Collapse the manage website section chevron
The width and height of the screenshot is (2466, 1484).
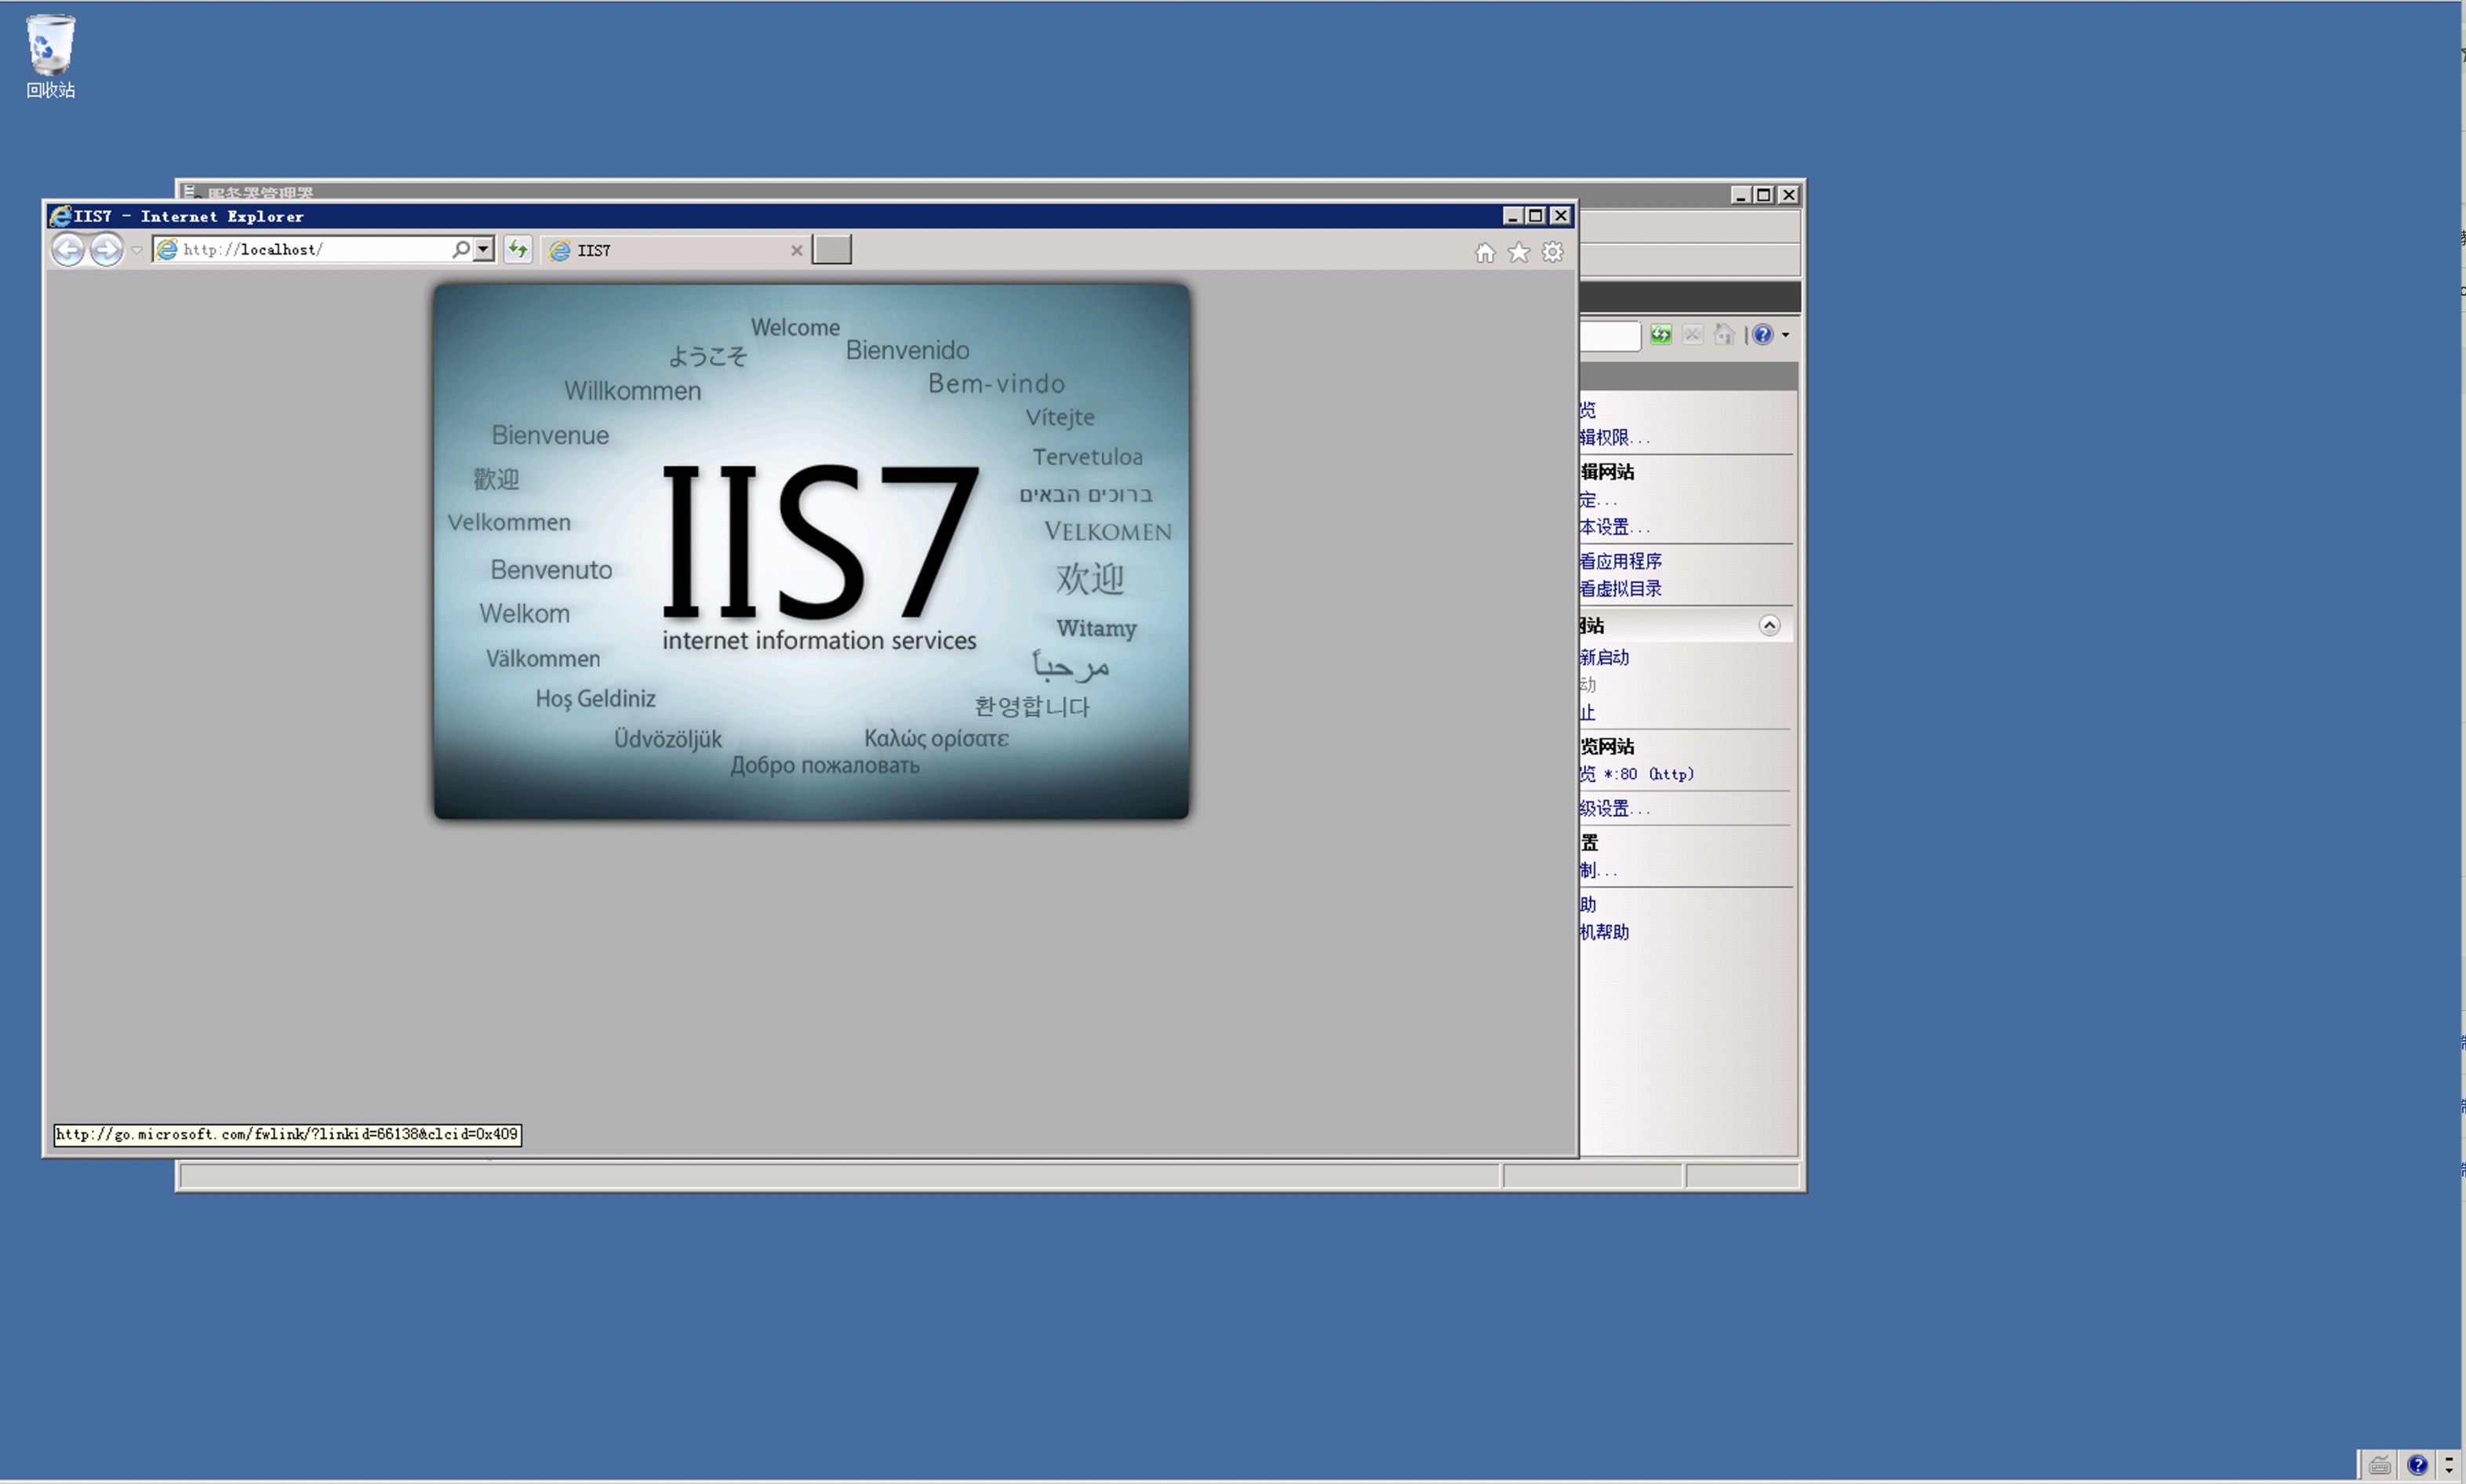point(1769,626)
